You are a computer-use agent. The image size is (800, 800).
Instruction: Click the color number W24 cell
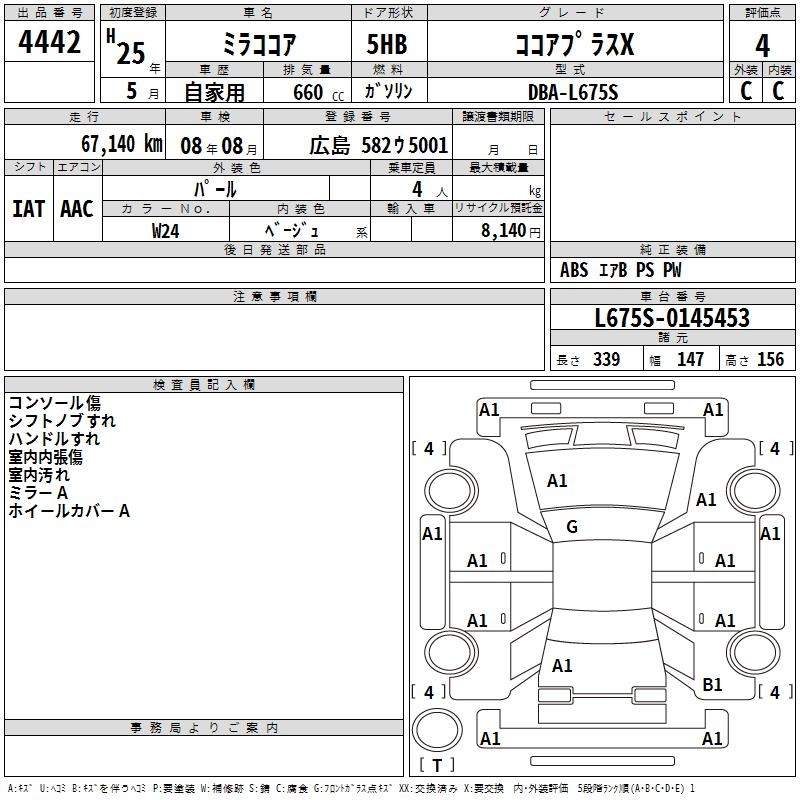click(x=166, y=230)
